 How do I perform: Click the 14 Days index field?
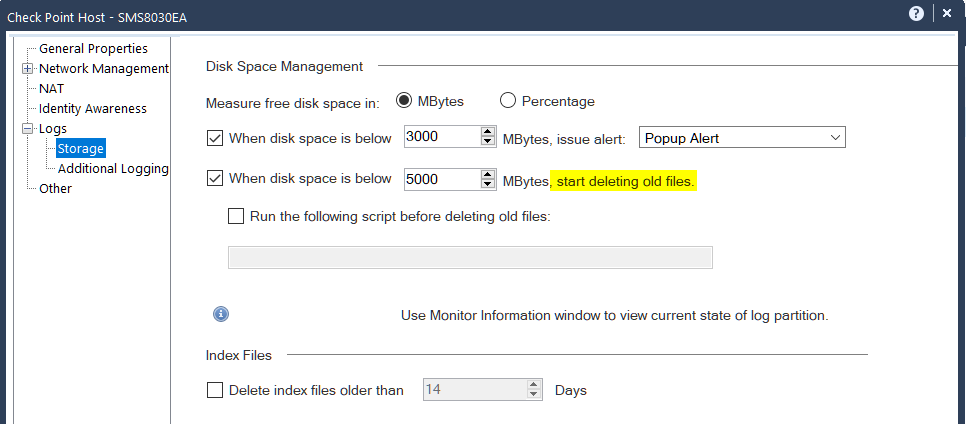(474, 389)
